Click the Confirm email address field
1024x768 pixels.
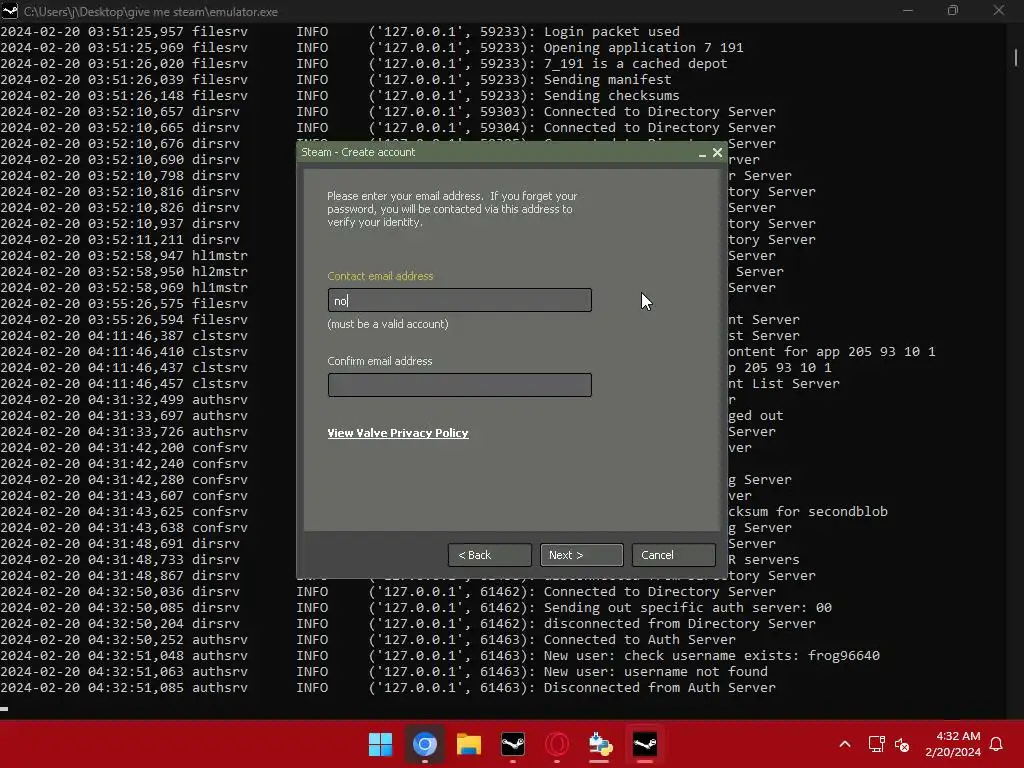tap(460, 385)
